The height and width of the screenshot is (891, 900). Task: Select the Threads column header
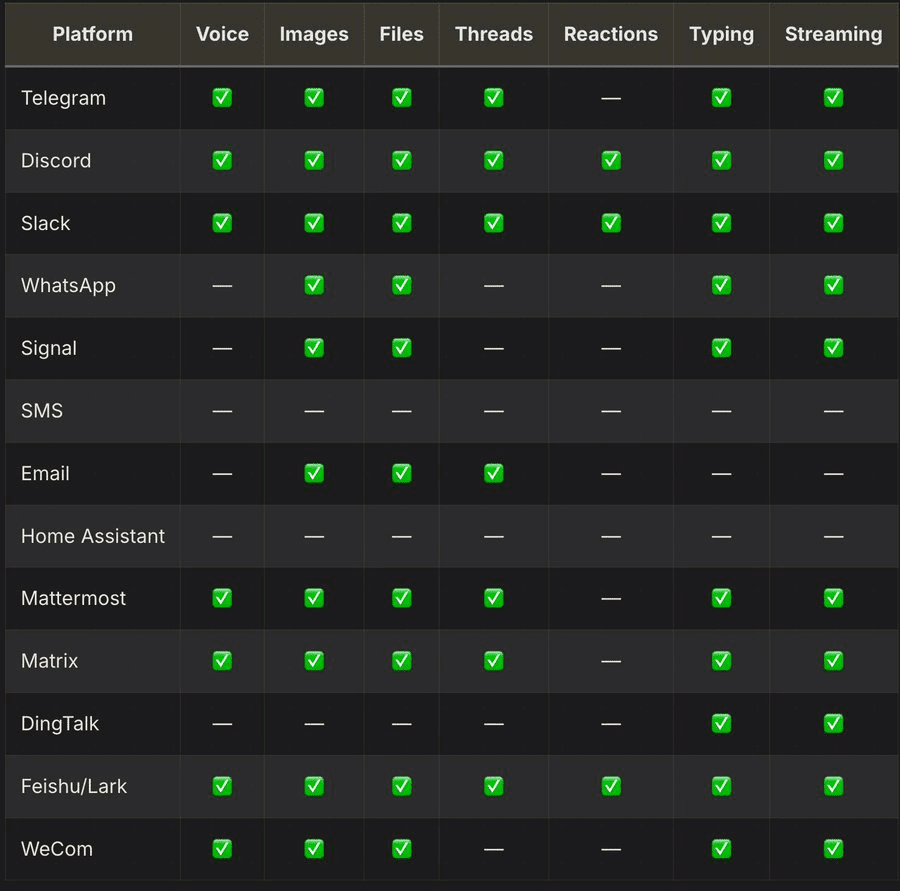click(494, 34)
